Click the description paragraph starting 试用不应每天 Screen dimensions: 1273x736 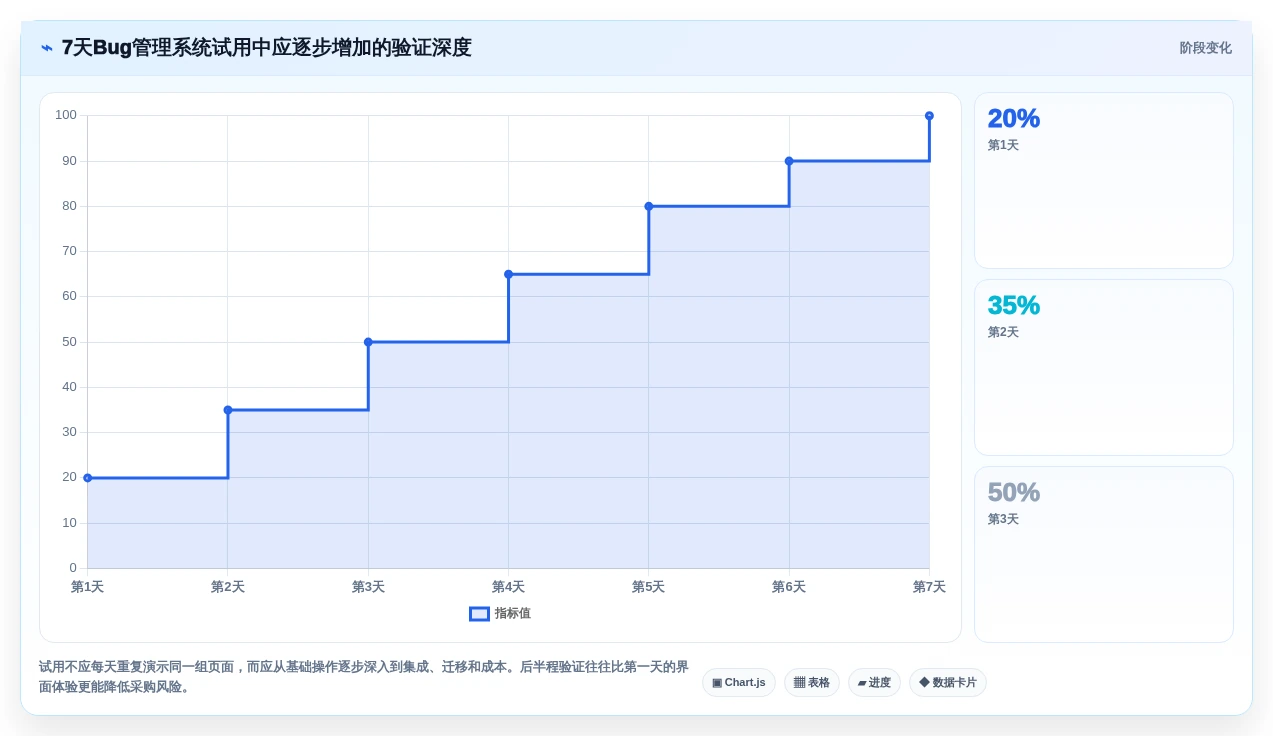click(364, 677)
